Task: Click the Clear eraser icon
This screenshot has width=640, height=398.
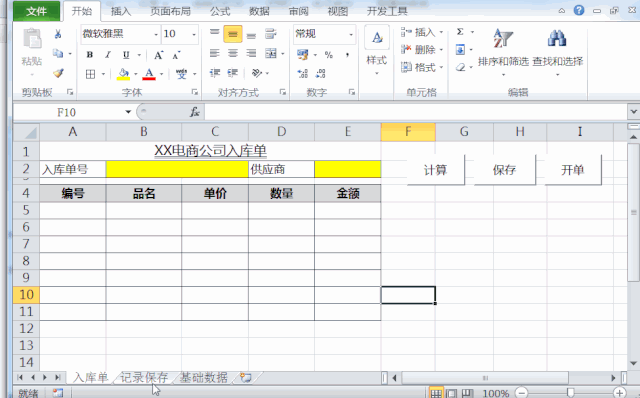Action: click(x=461, y=67)
